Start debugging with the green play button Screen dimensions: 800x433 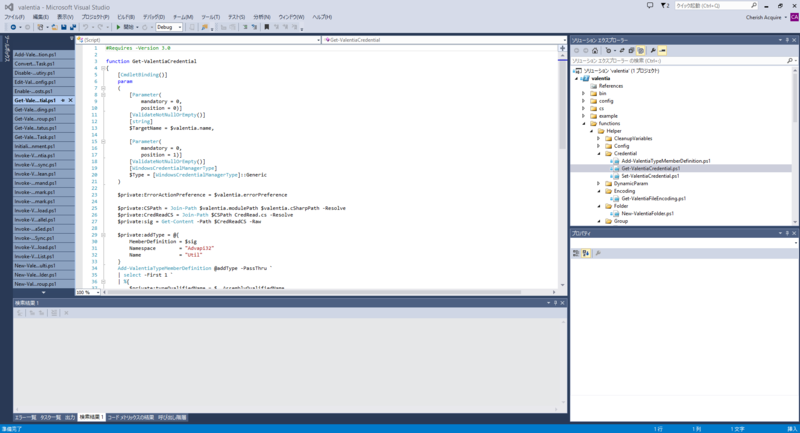click(118, 27)
